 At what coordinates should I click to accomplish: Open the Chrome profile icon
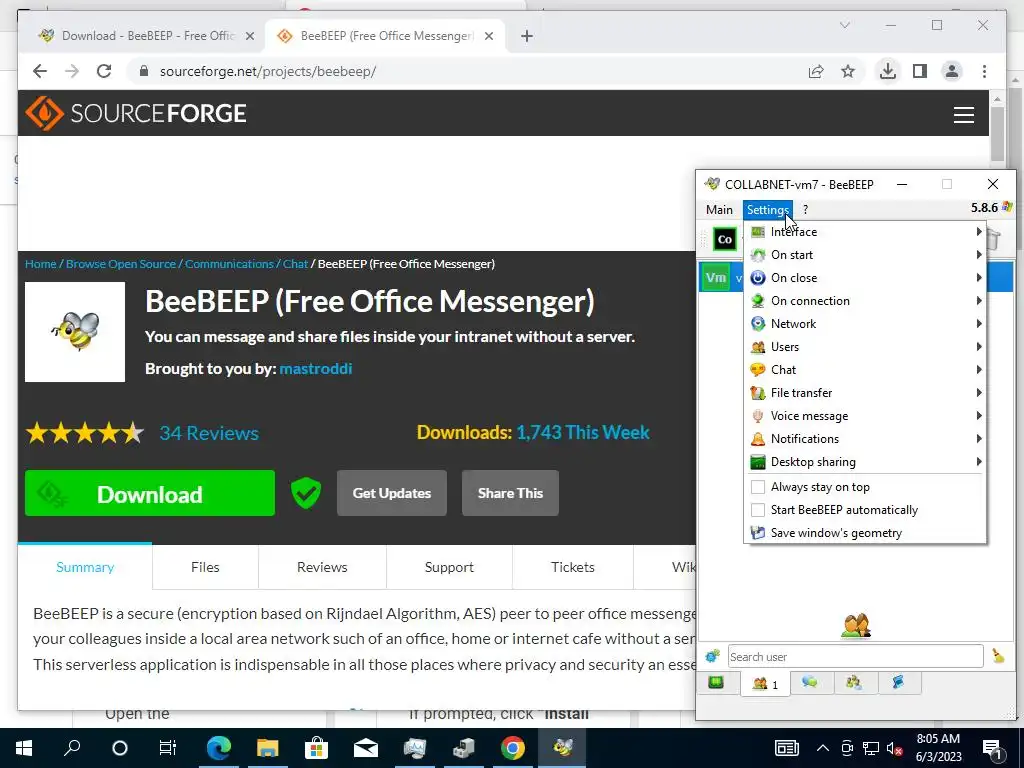952,71
